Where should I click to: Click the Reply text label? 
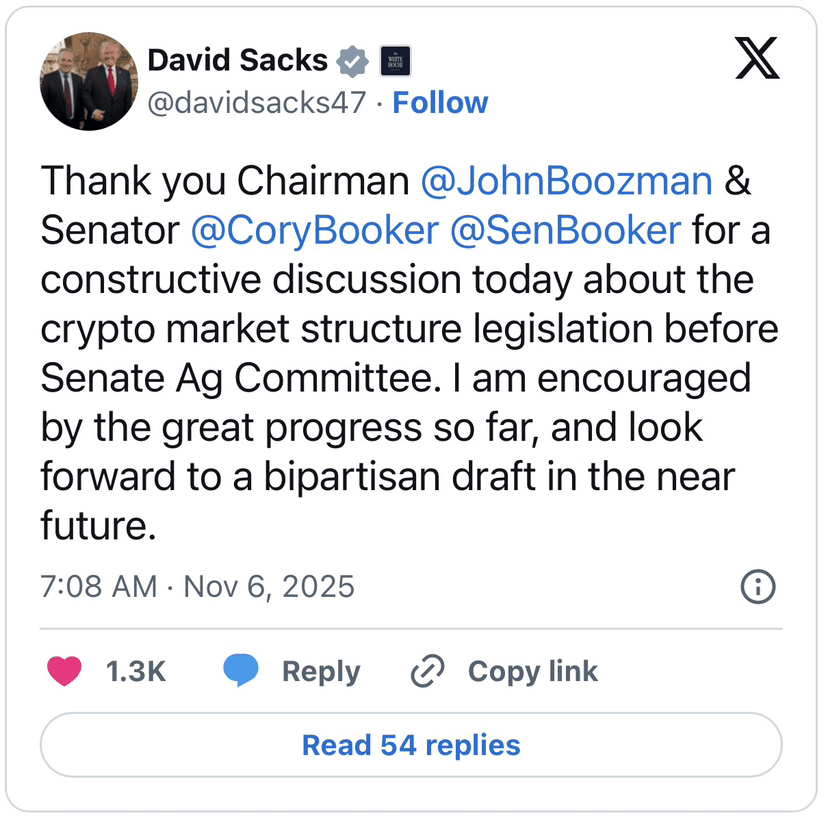320,671
